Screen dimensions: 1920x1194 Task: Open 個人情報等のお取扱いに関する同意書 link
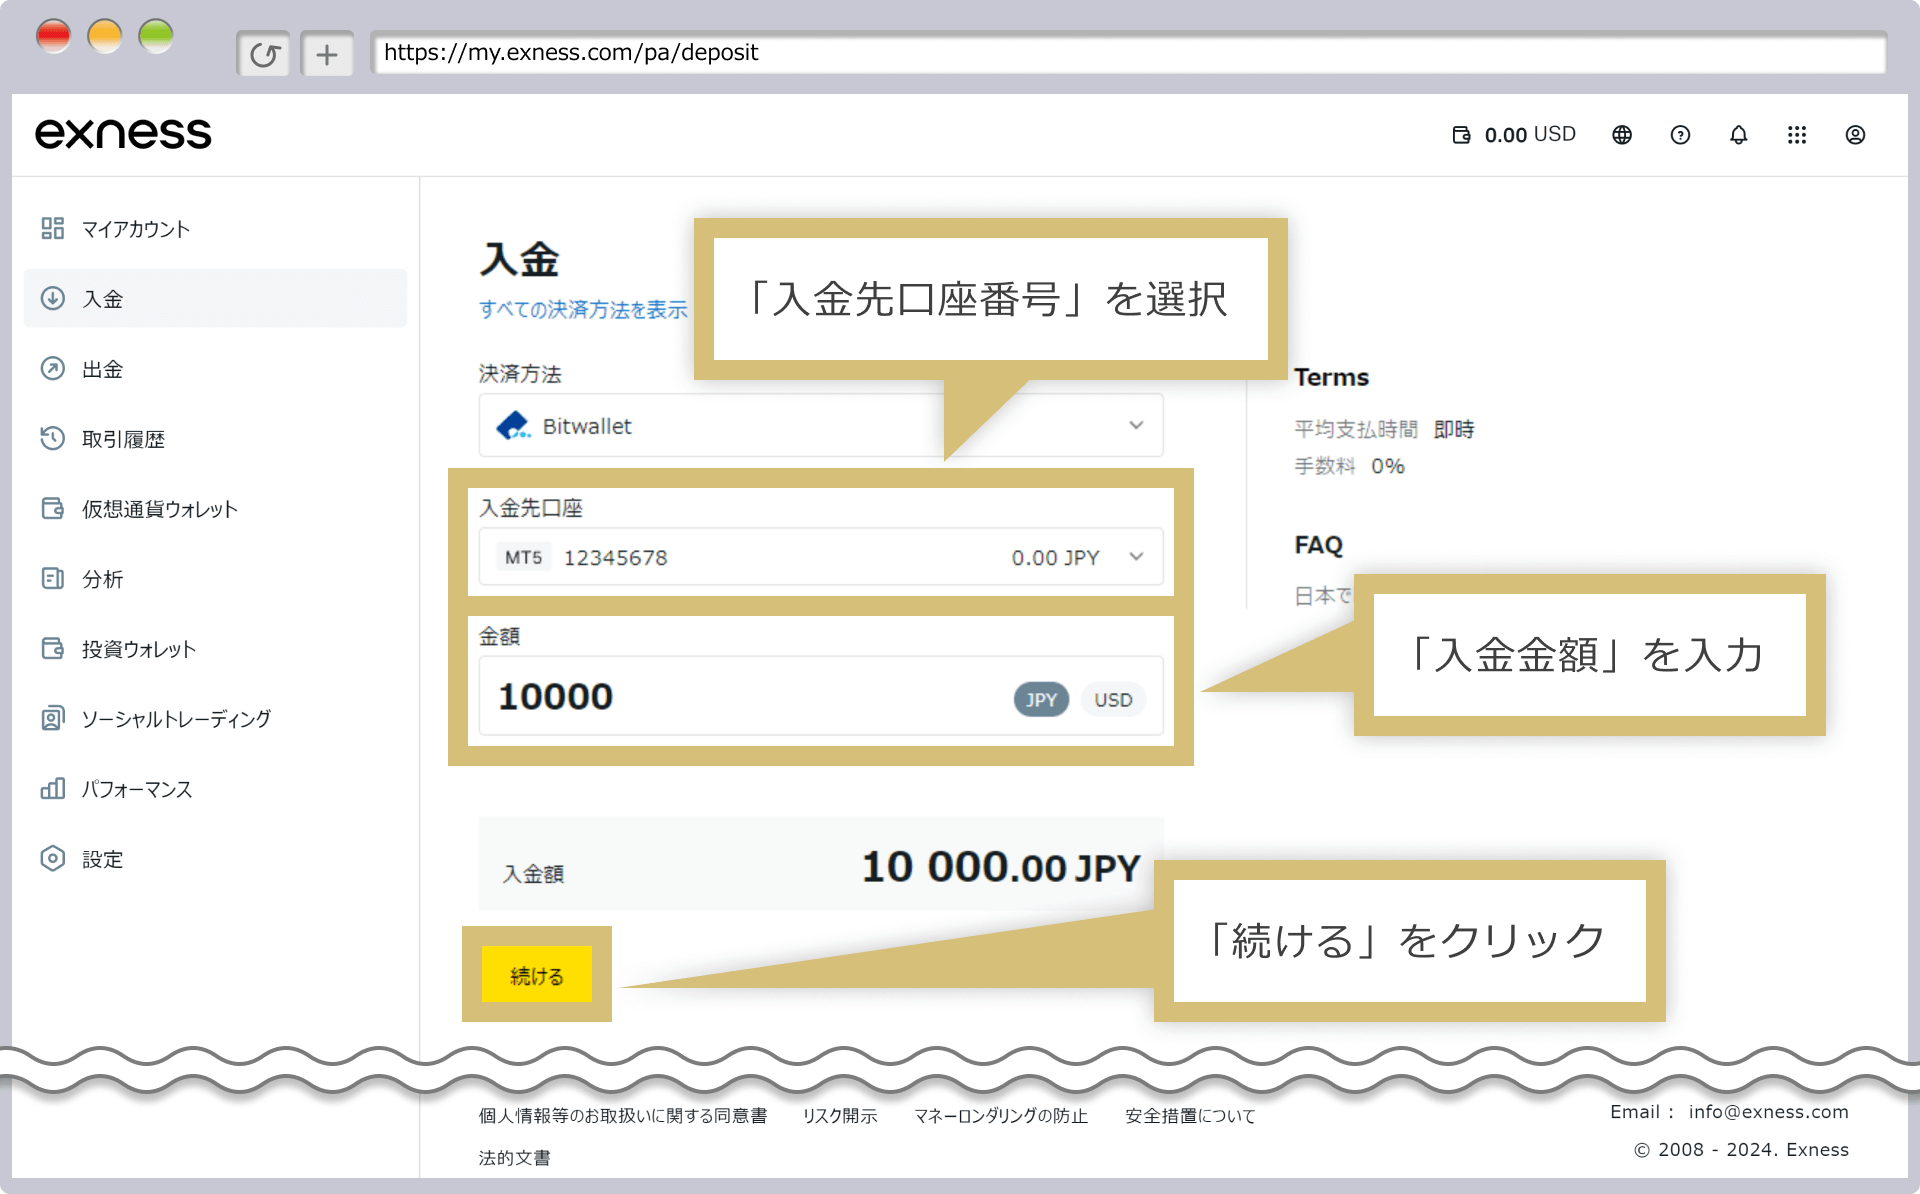pos(622,1116)
